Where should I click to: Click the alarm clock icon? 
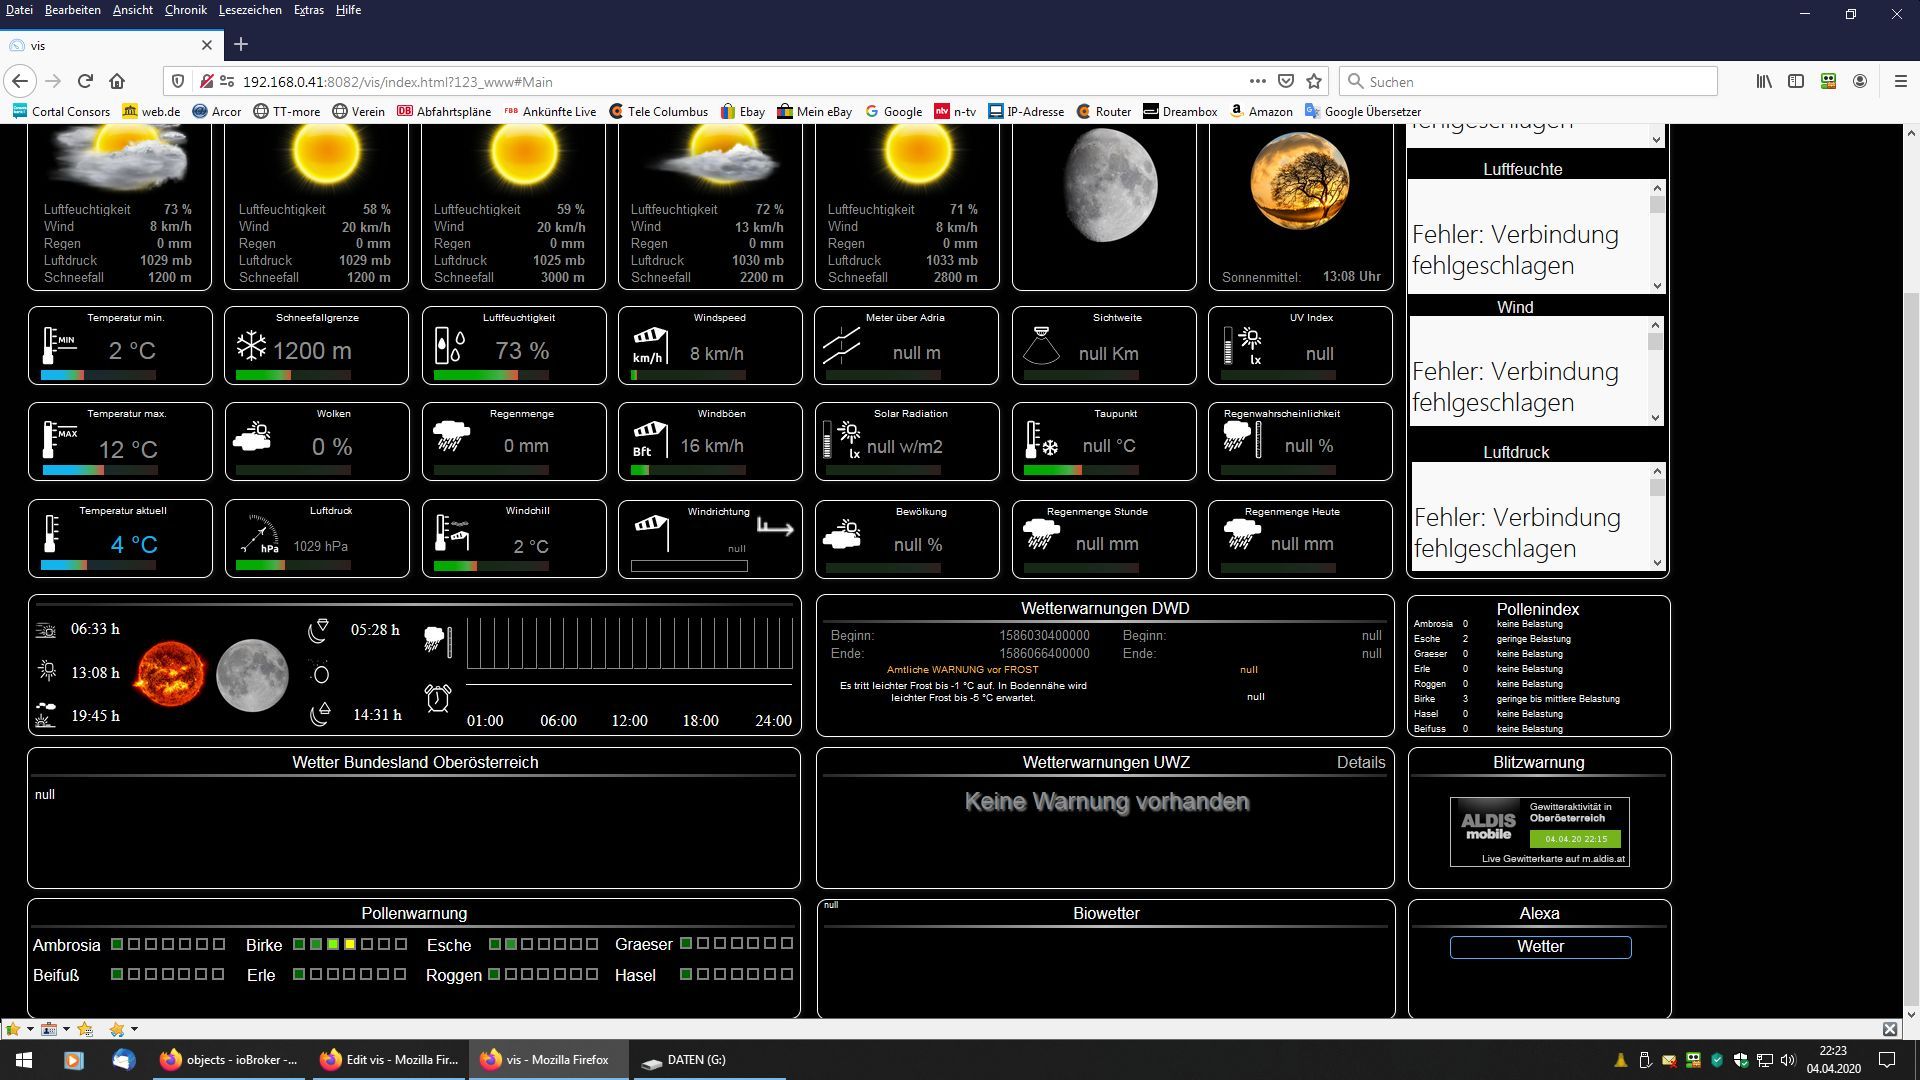click(x=438, y=697)
